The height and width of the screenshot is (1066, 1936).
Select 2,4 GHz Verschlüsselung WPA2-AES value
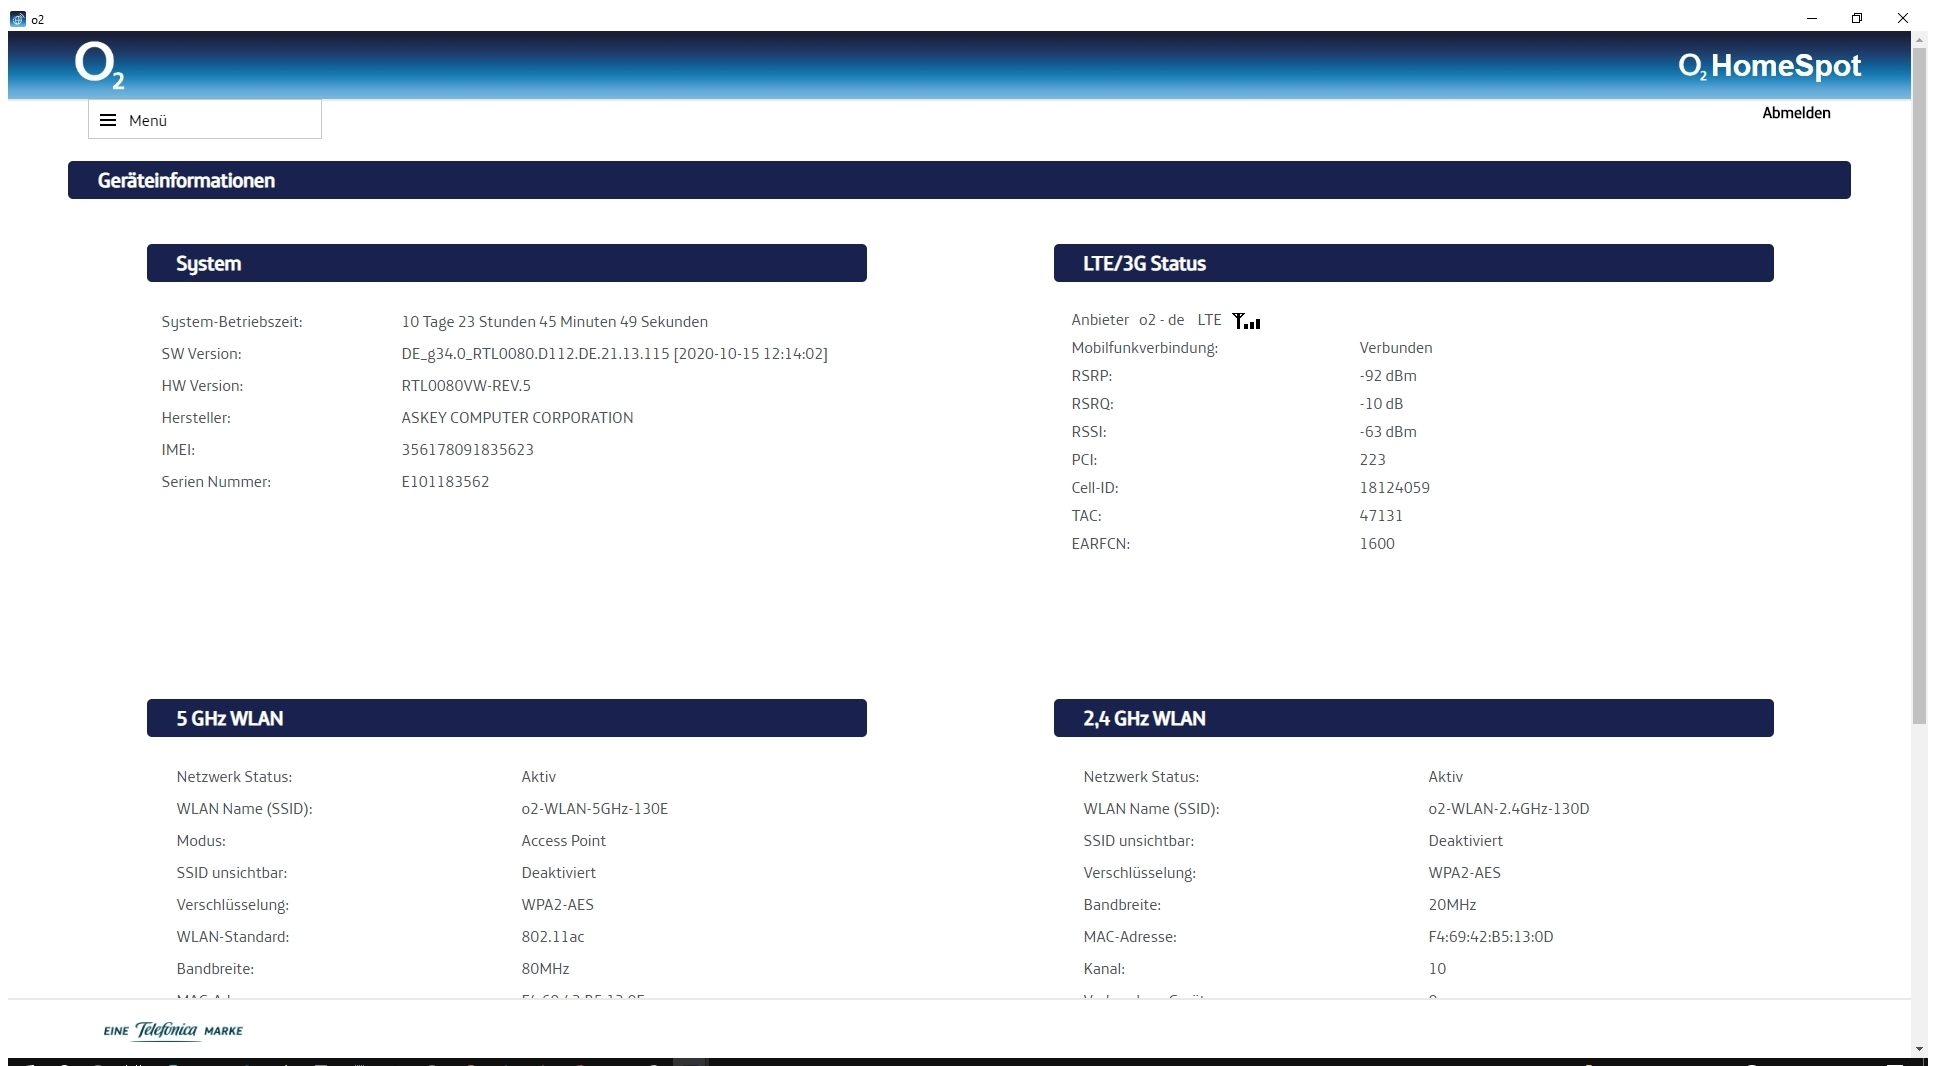tap(1464, 873)
